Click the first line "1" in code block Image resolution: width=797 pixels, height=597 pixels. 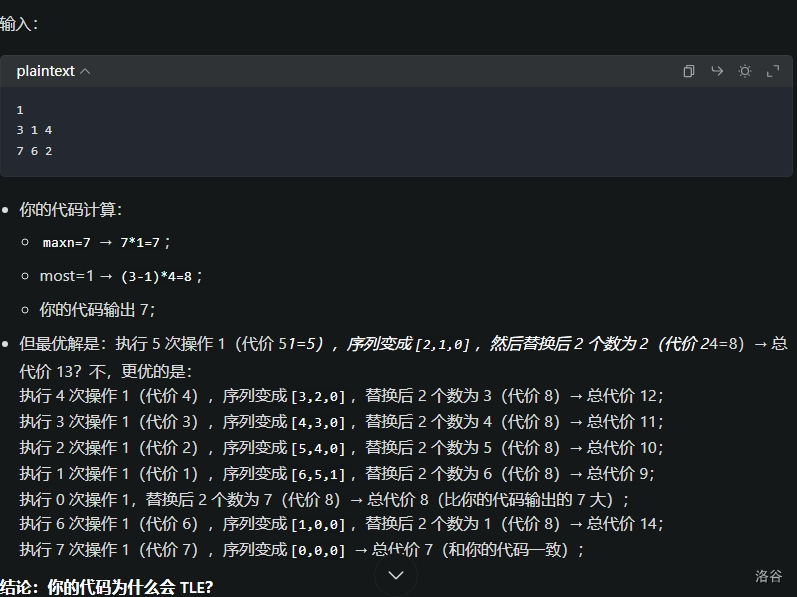pos(20,110)
